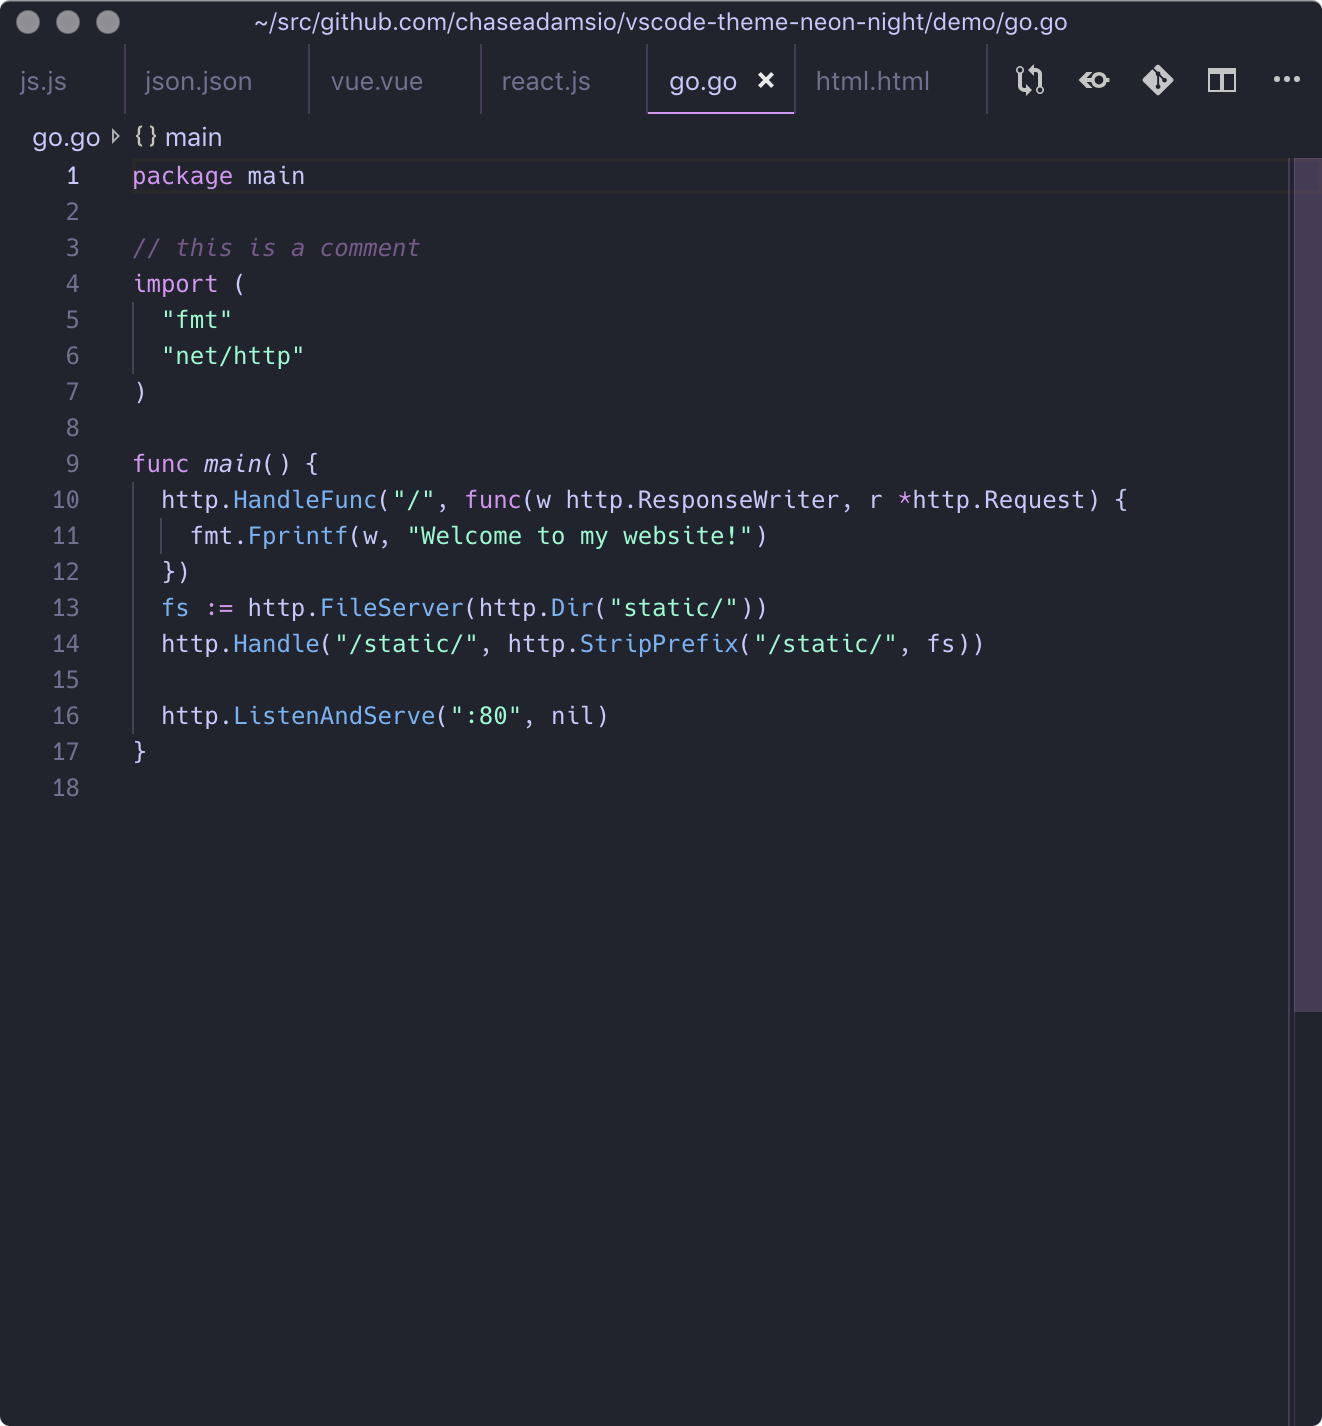Click the eye-arrow preview icon in toolbar

coord(1094,80)
